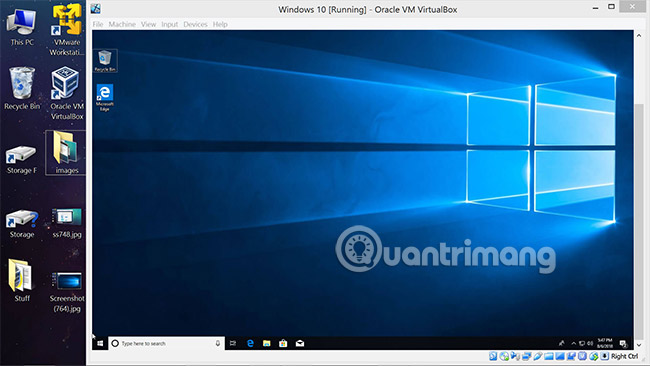The height and width of the screenshot is (366, 650).
Task: Click the guest clock showing 5:47 PM
Action: click(605, 343)
